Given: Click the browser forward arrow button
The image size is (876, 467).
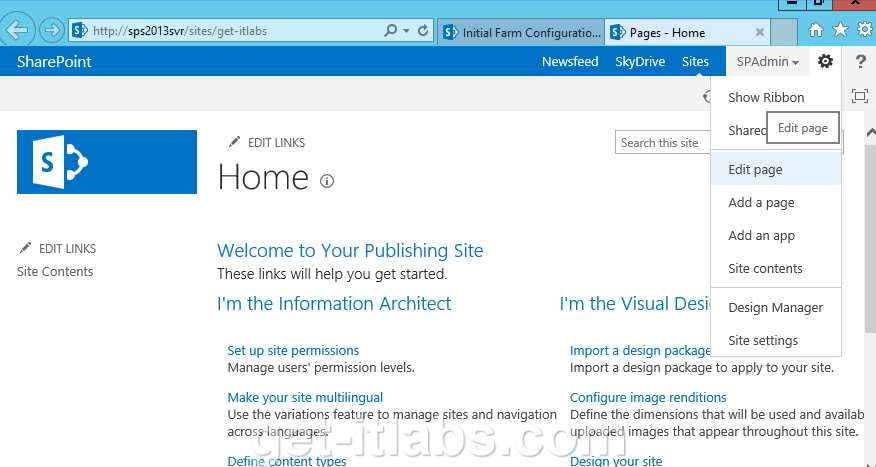Looking at the screenshot, I should (x=51, y=30).
